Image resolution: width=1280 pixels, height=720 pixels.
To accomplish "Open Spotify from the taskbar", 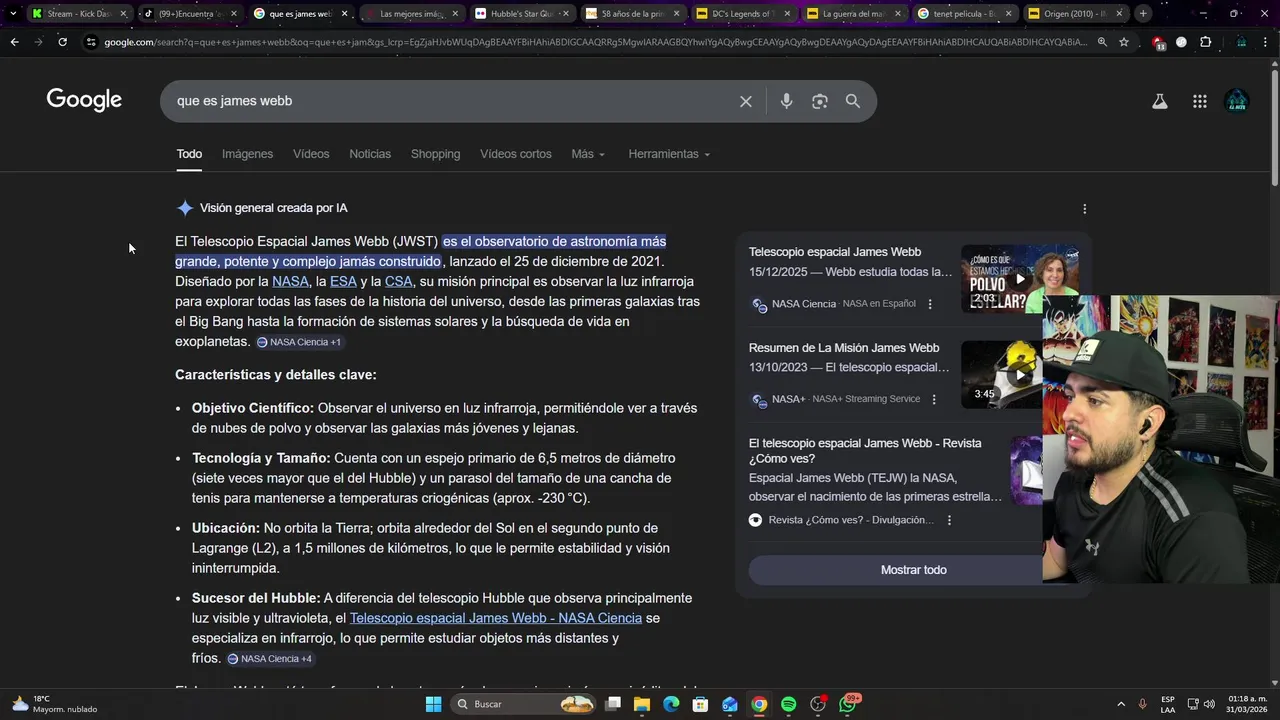I will pos(788,704).
